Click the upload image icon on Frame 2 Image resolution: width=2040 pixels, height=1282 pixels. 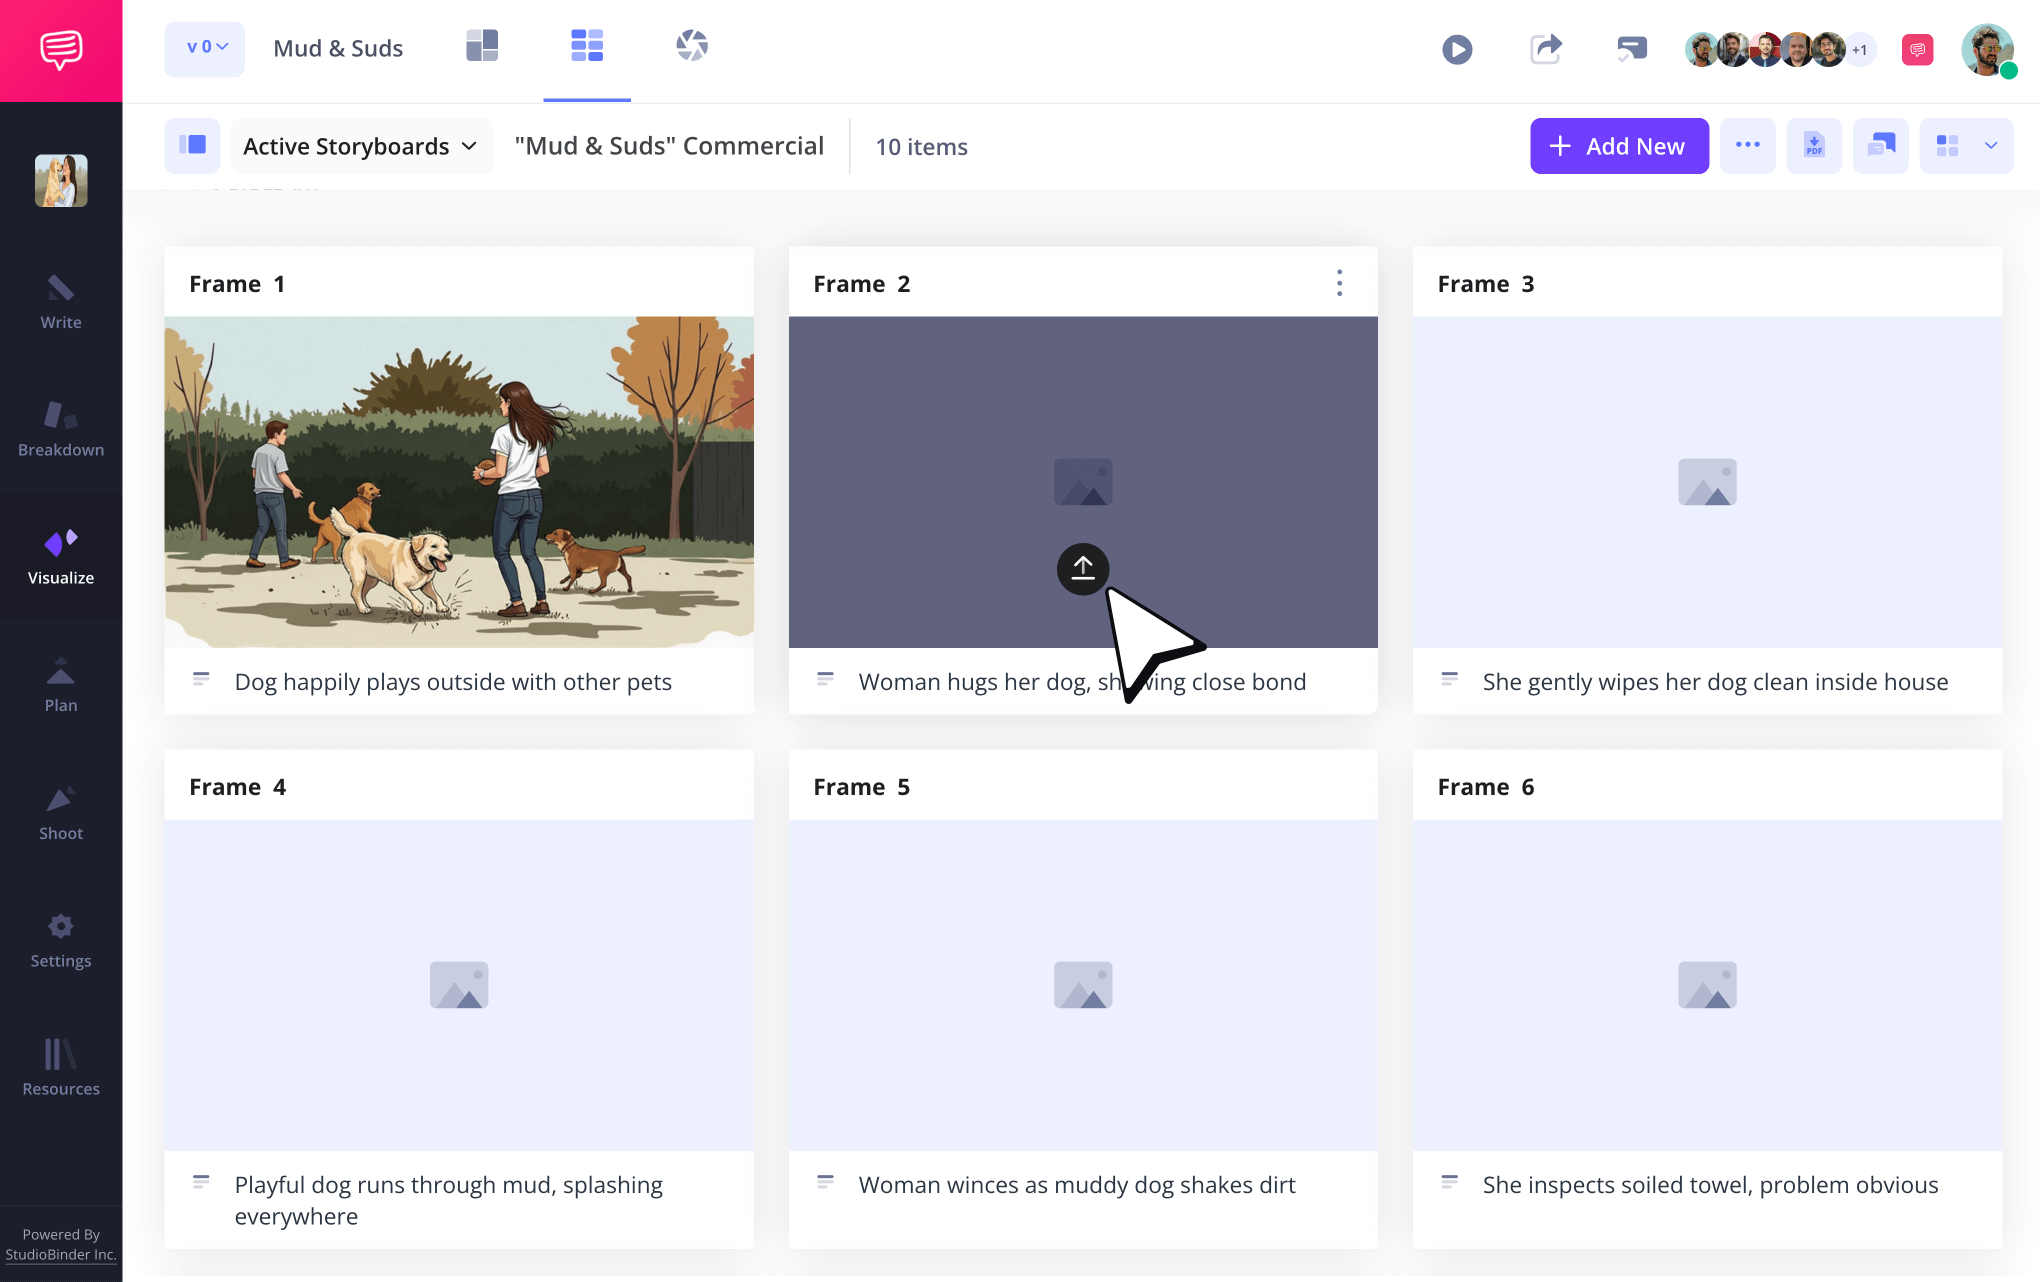pos(1082,569)
